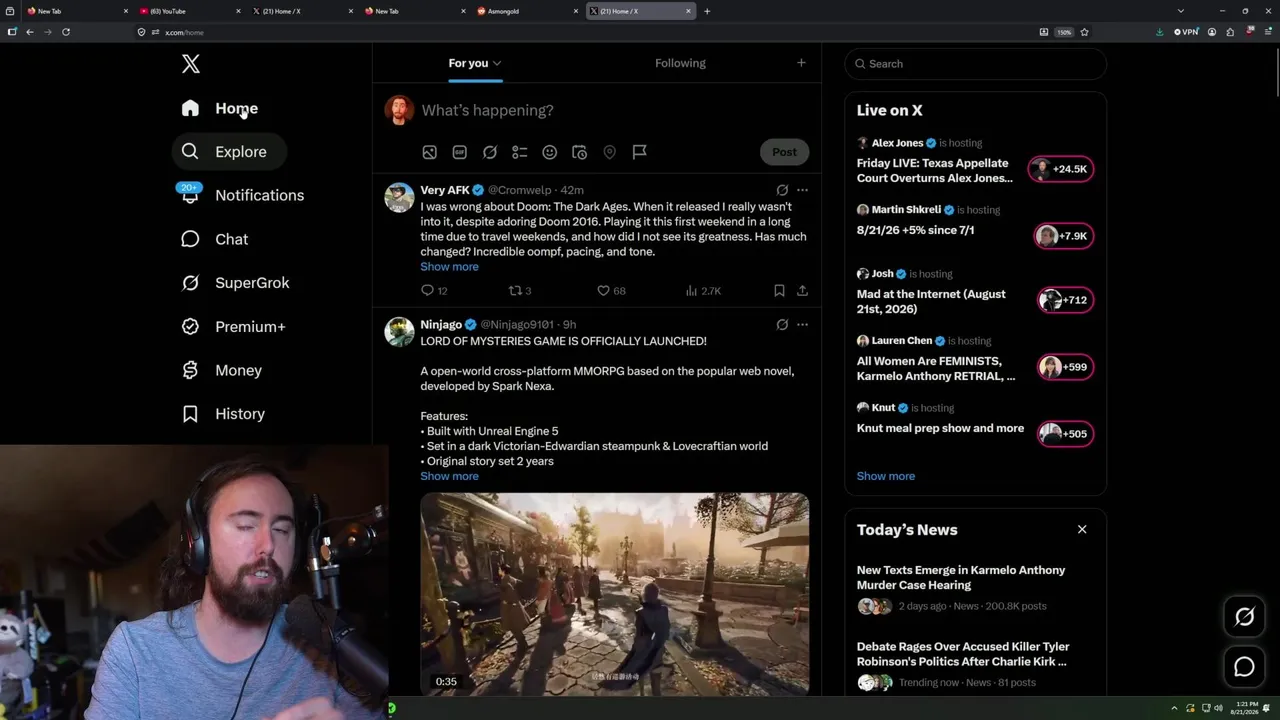This screenshot has height=720, width=1280.
Task: Open Premium+ from the sidebar
Action: pyautogui.click(x=234, y=327)
